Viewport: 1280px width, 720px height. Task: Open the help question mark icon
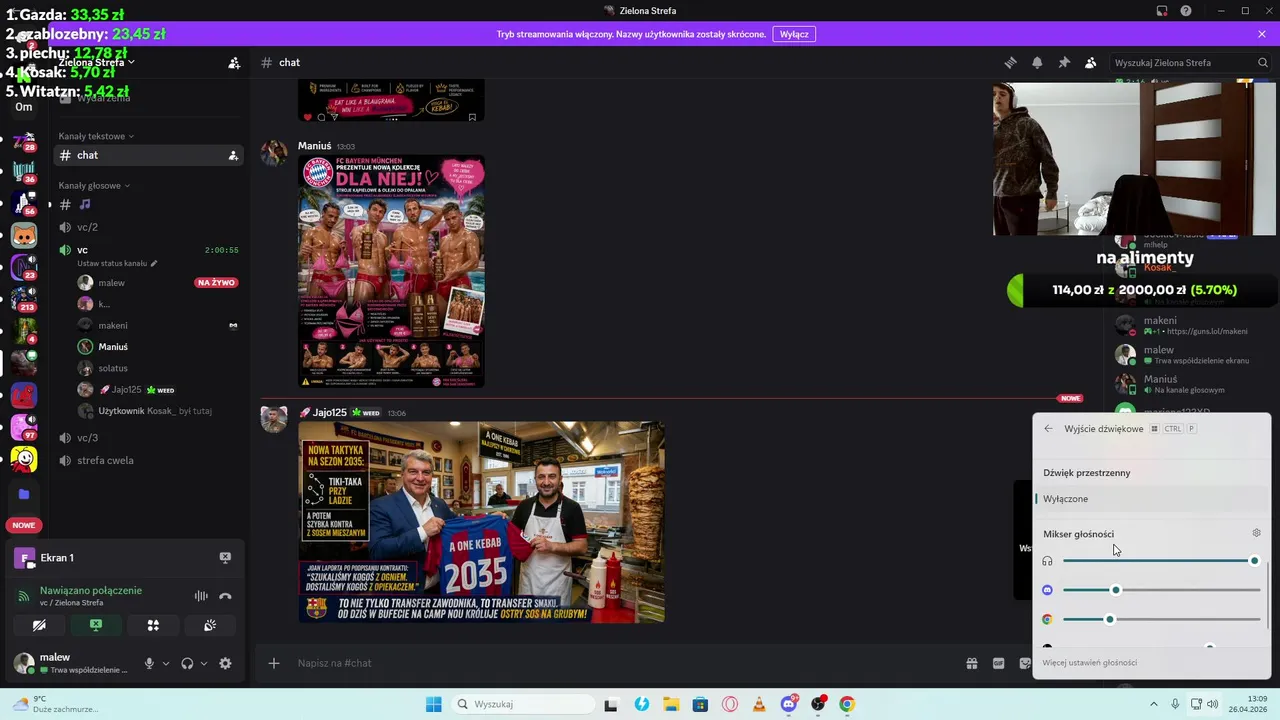click(x=1186, y=11)
